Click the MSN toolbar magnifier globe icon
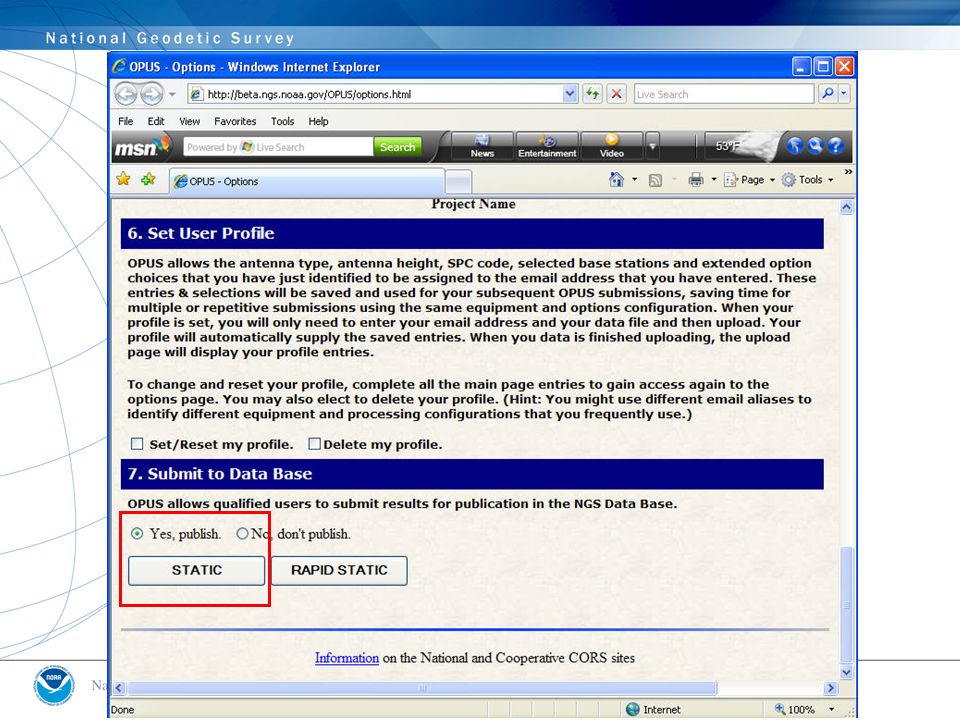 point(815,146)
